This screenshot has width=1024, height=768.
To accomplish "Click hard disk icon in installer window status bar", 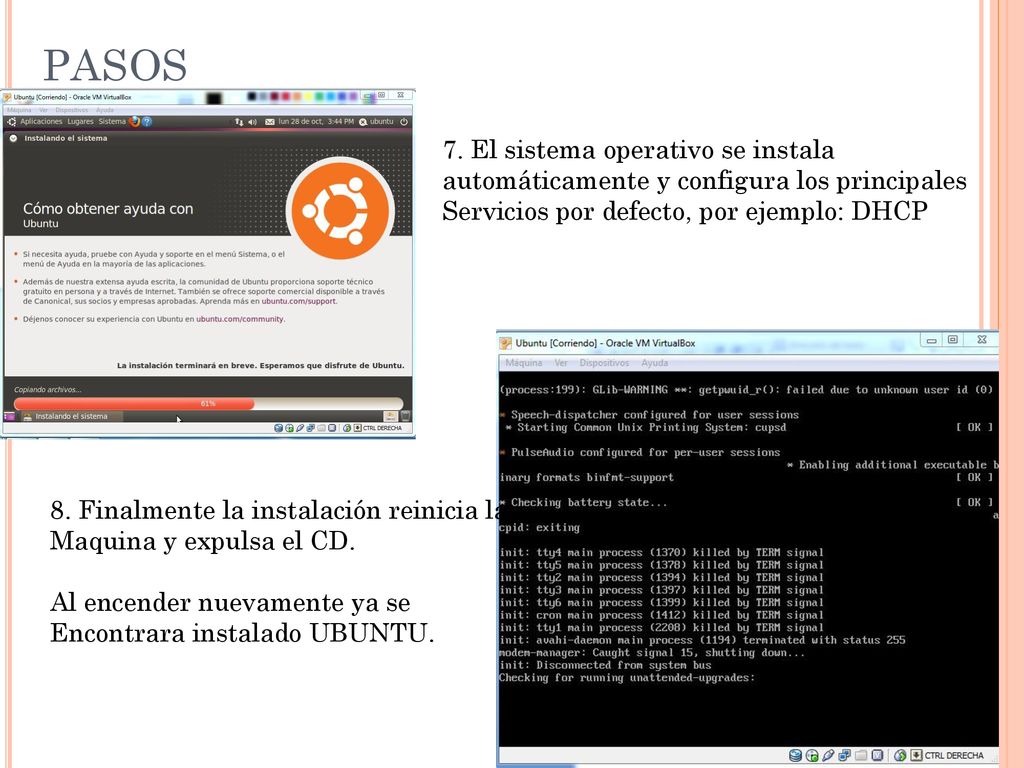I will (x=279, y=428).
